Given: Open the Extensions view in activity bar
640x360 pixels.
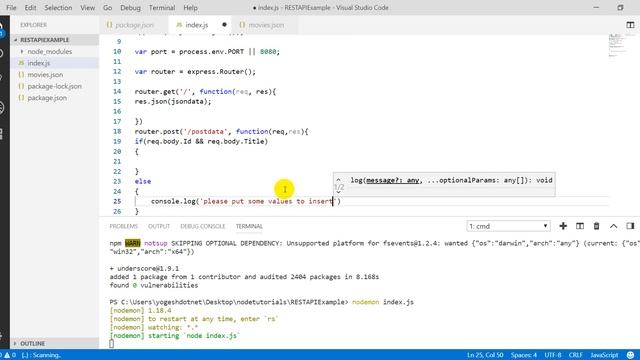Looking at the screenshot, I should pyautogui.click(x=2, y=133).
